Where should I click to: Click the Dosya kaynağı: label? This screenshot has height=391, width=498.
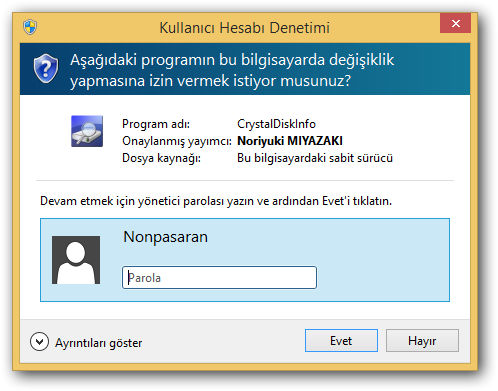pos(162,158)
